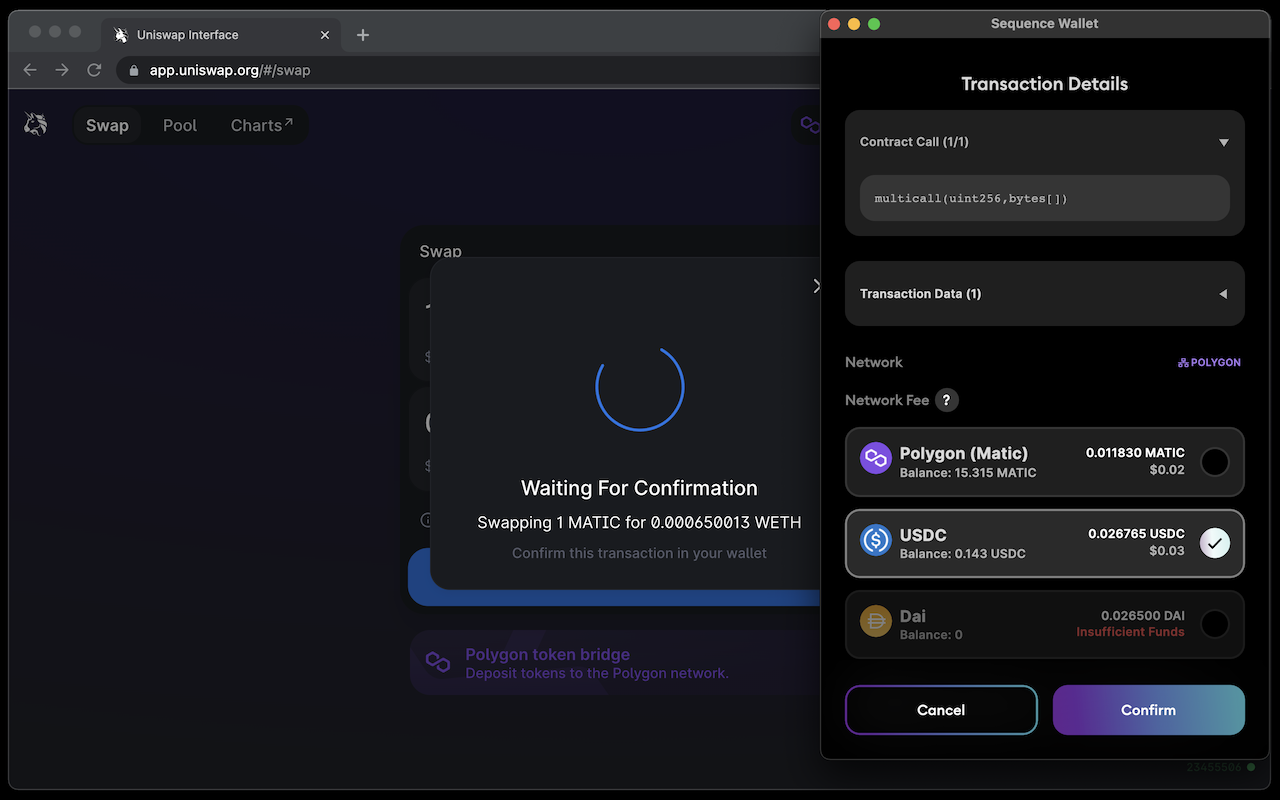This screenshot has width=1280, height=800.
Task: Select the Dai fee radio button
Action: (1214, 624)
